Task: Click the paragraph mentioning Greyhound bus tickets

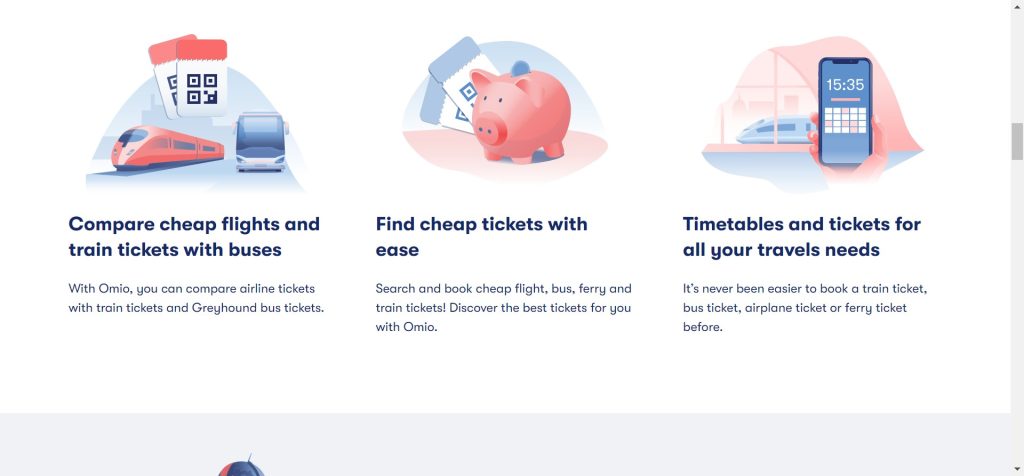Action: point(196,298)
